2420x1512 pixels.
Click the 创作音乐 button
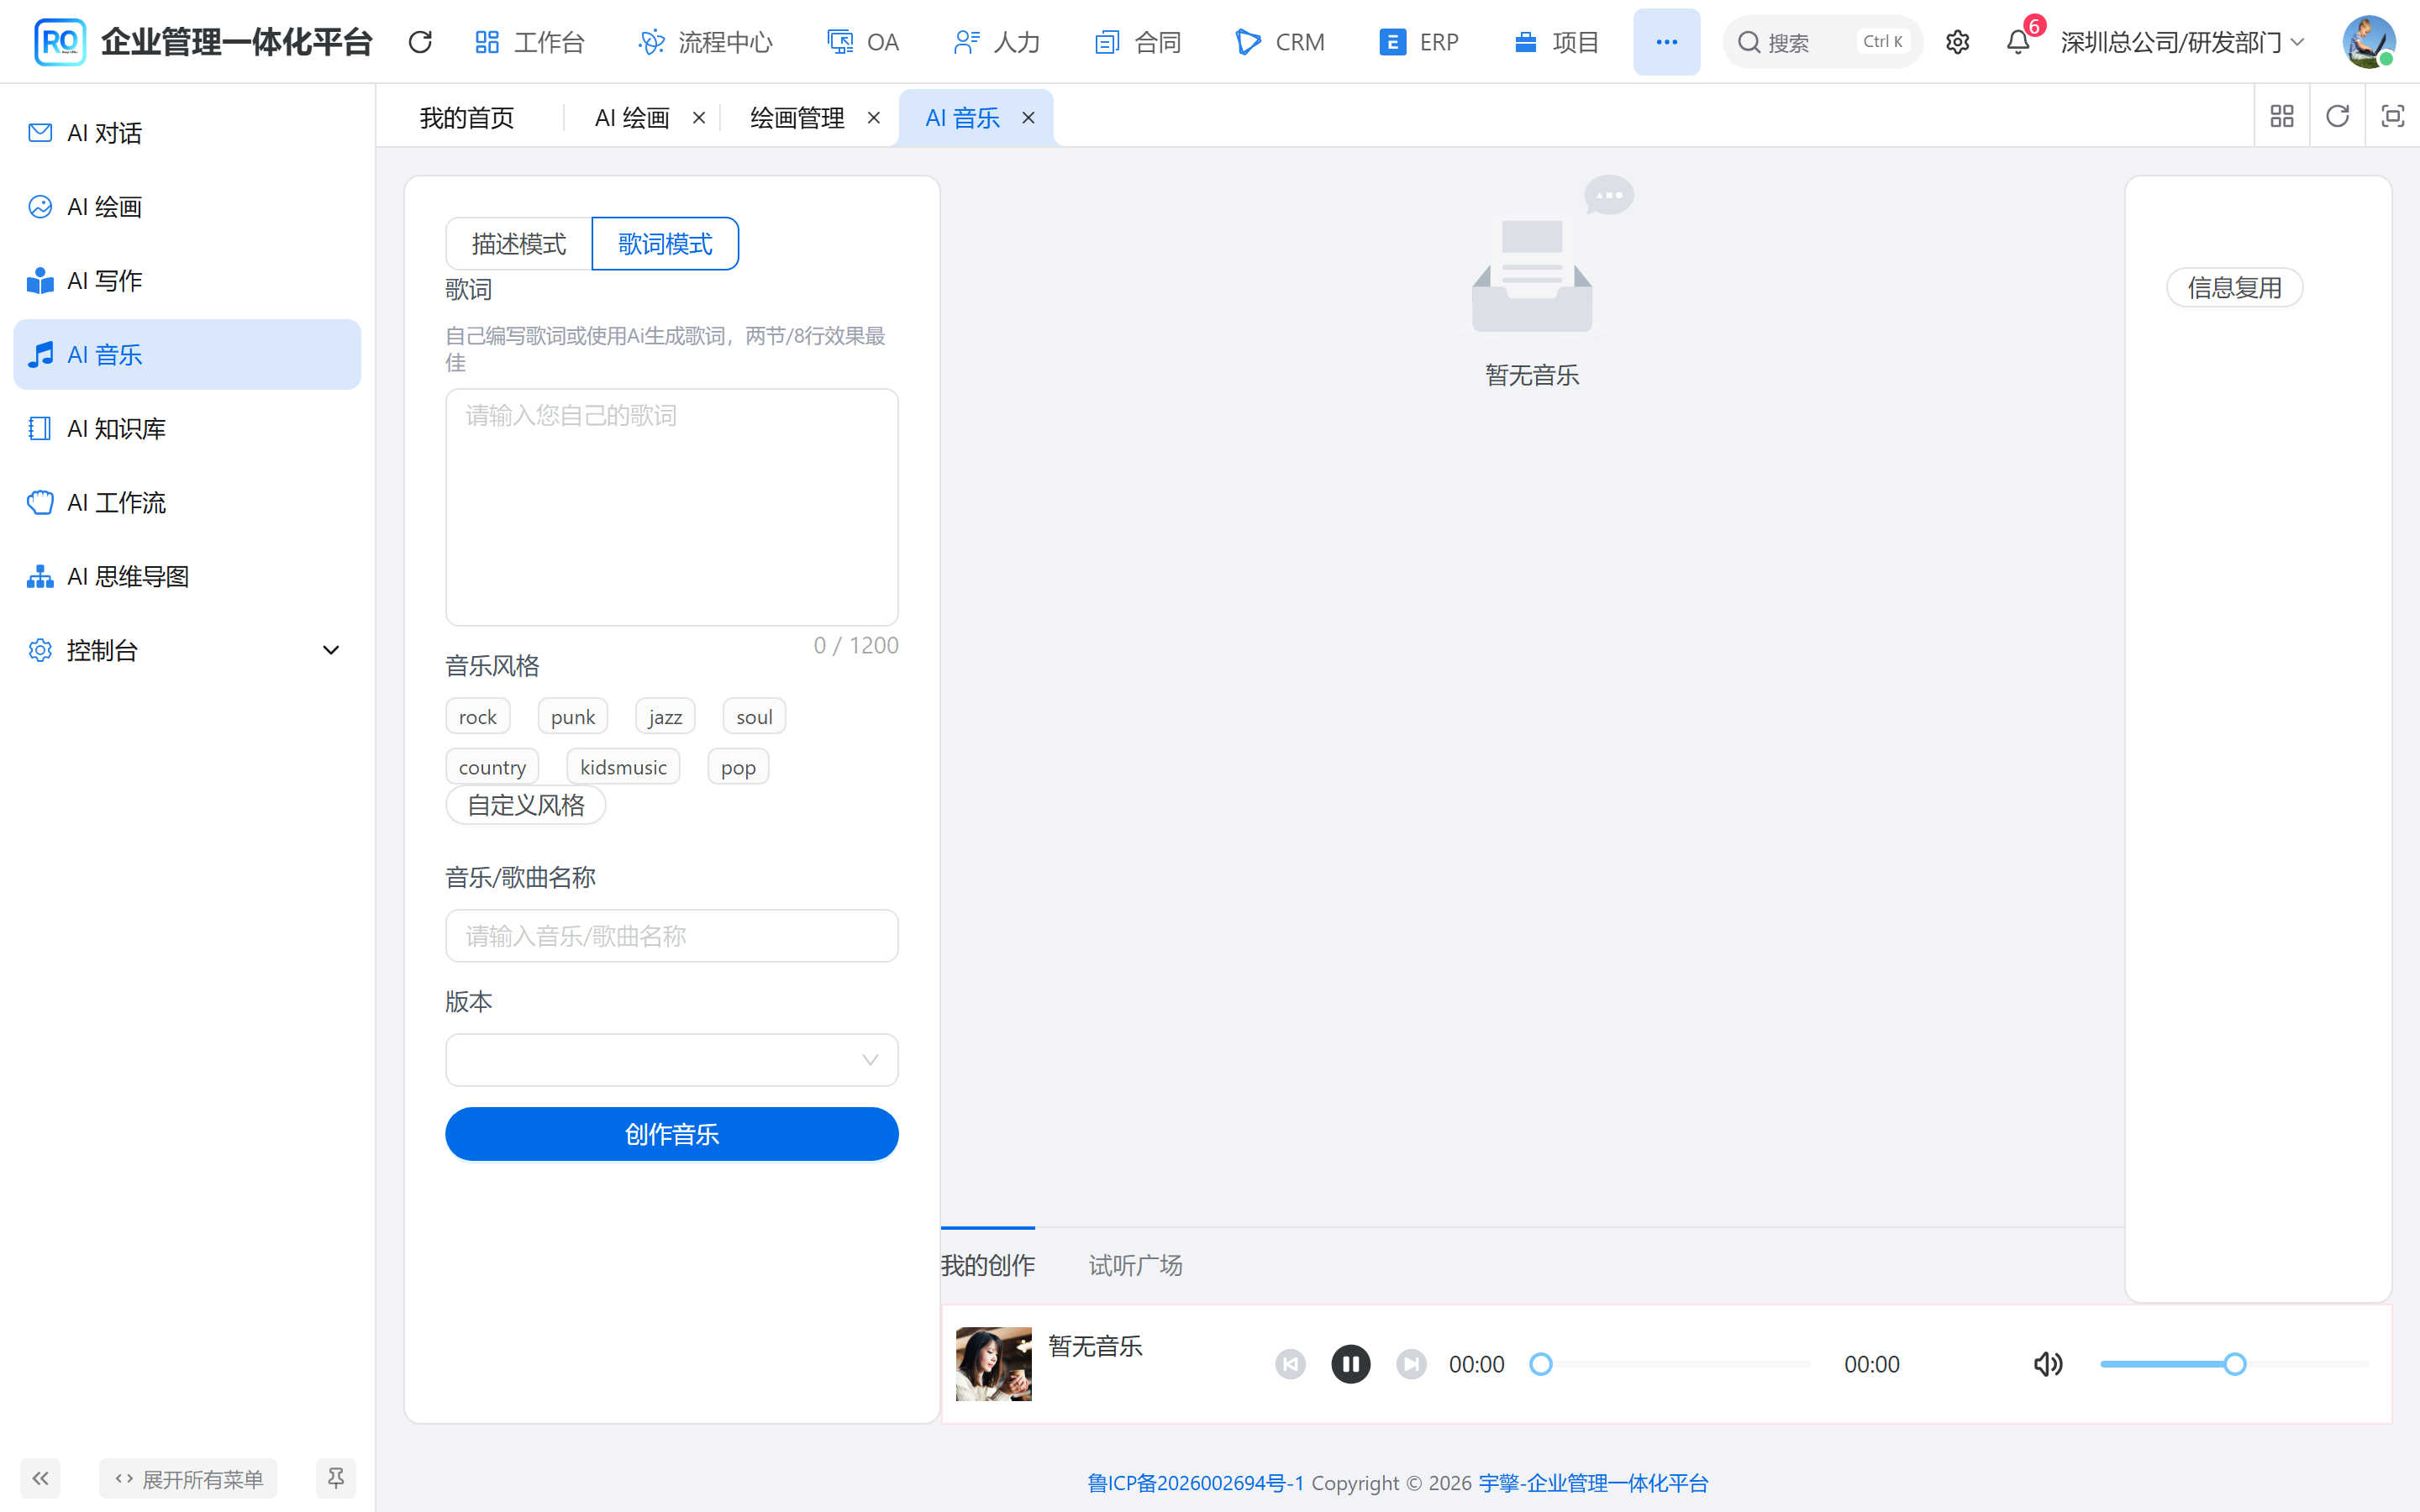pos(672,1134)
